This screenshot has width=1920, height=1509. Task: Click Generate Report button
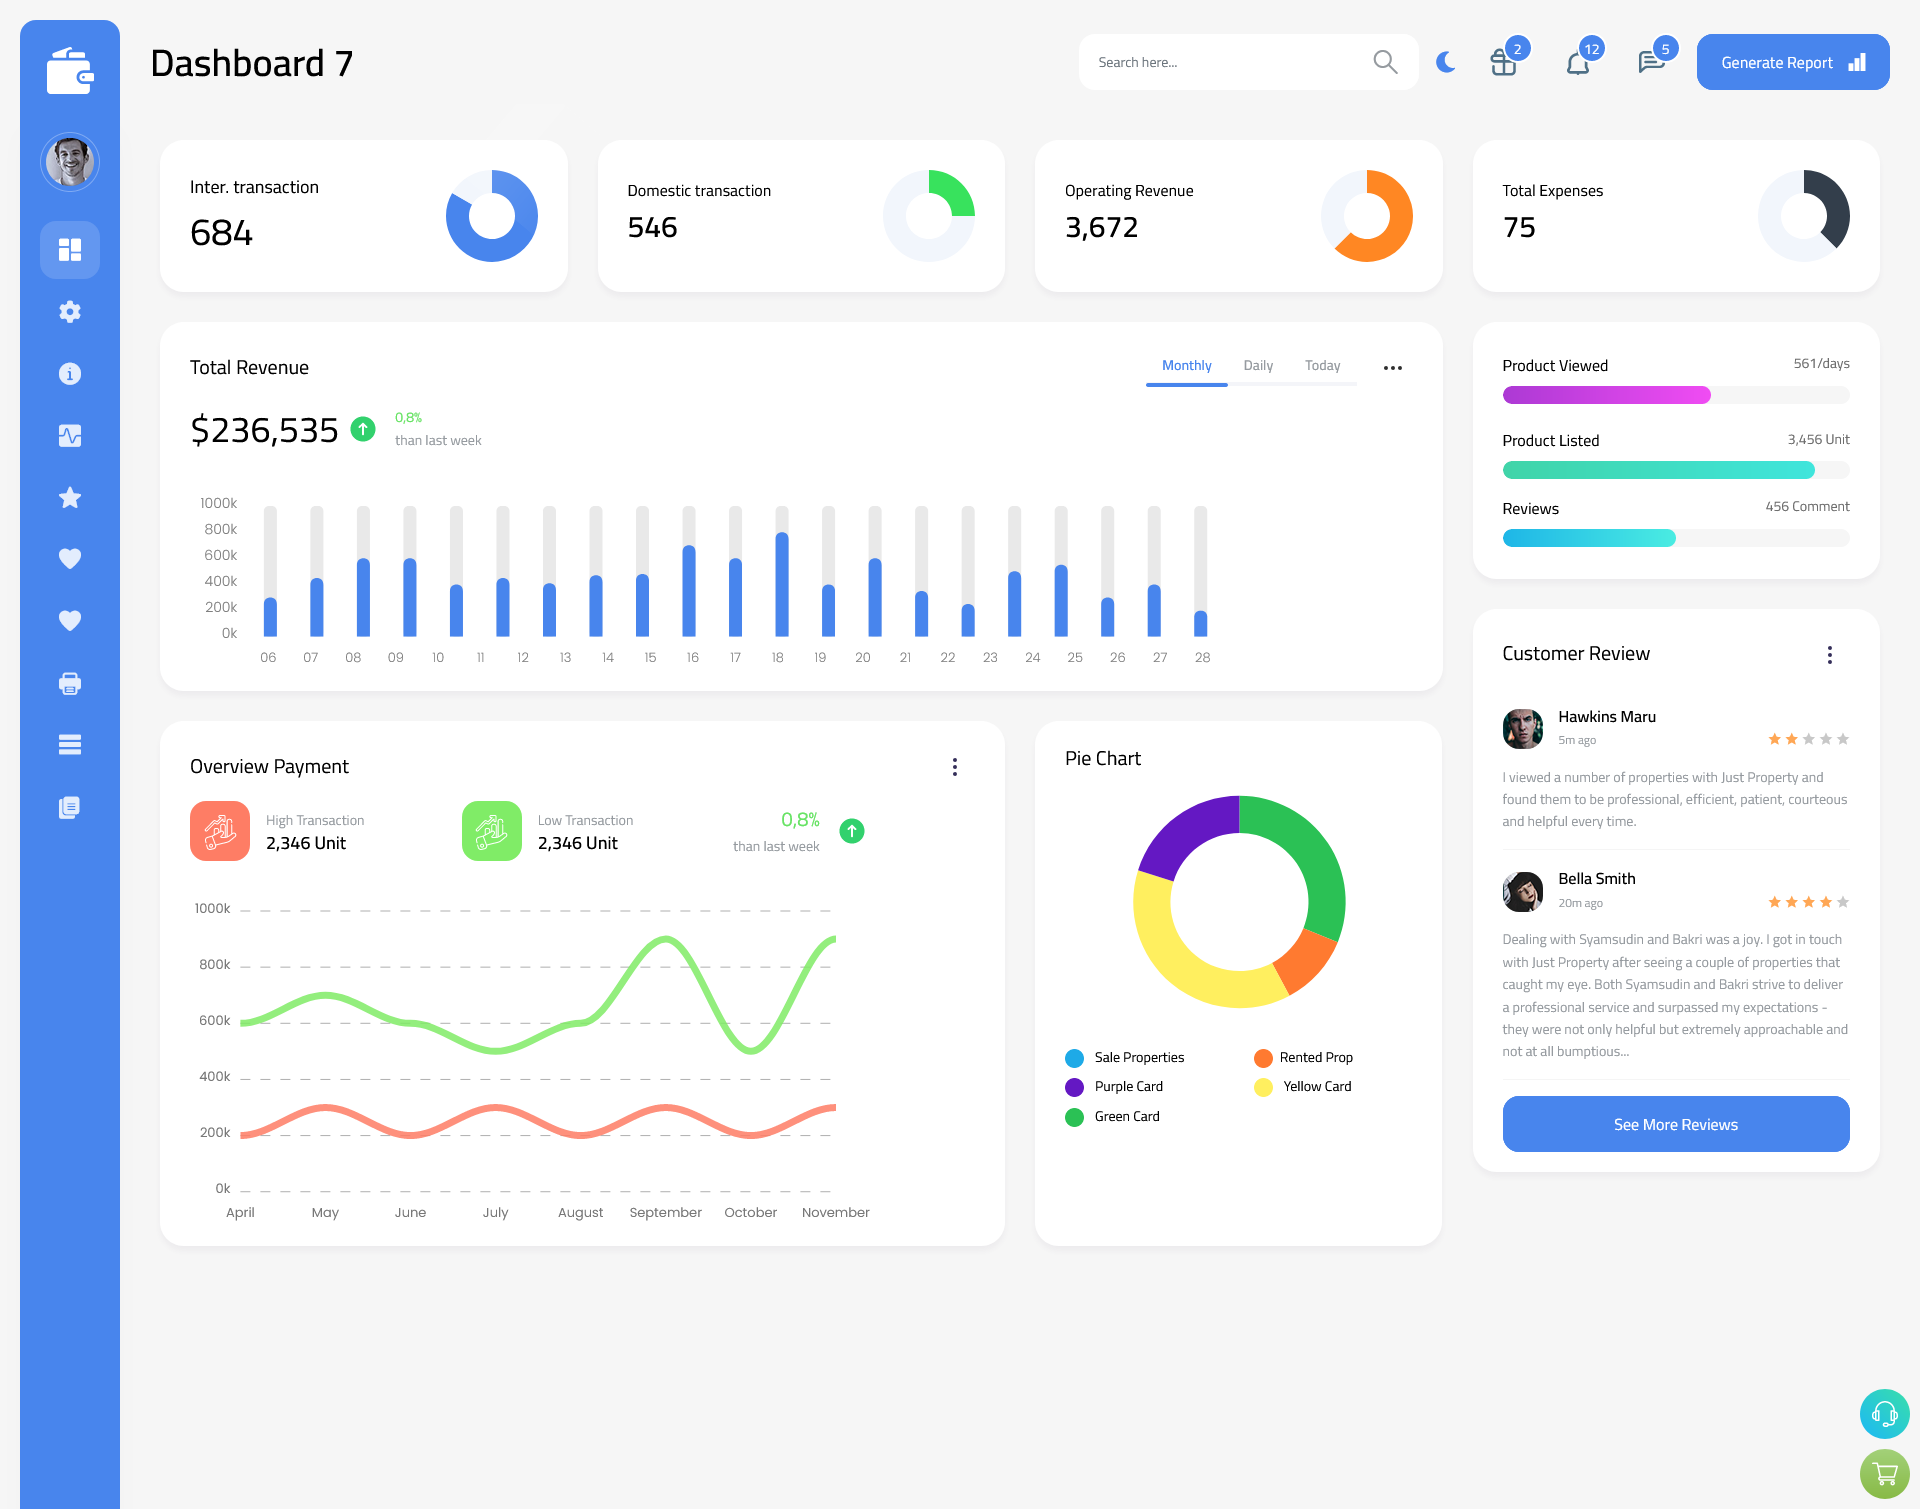click(x=1789, y=61)
